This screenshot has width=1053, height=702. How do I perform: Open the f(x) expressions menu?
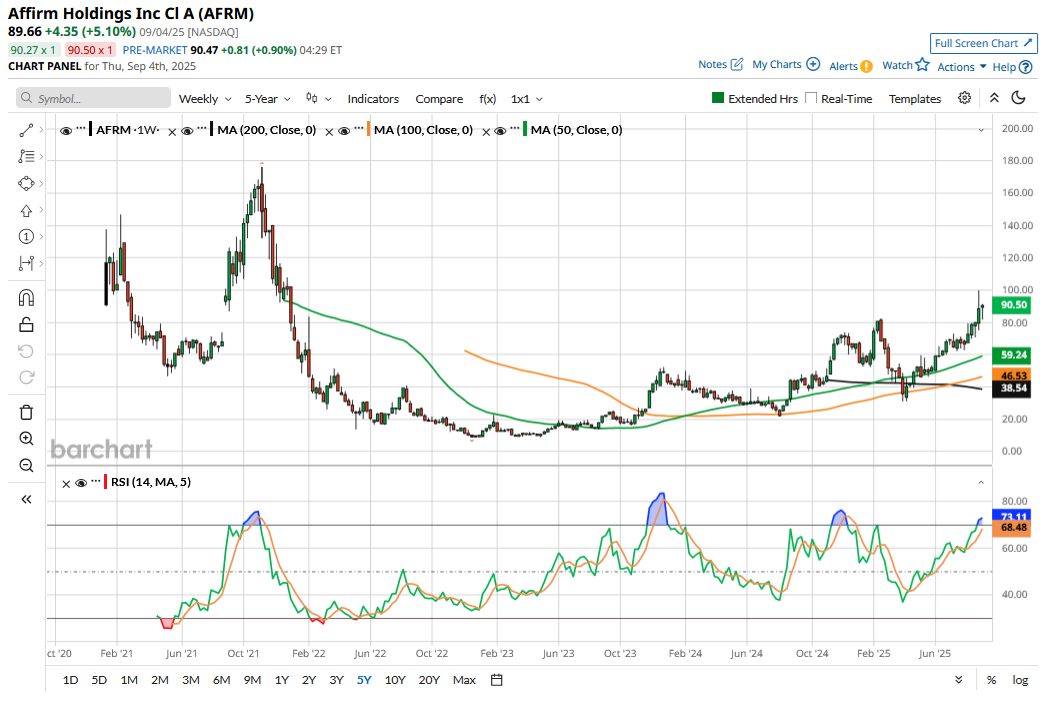tap(488, 99)
